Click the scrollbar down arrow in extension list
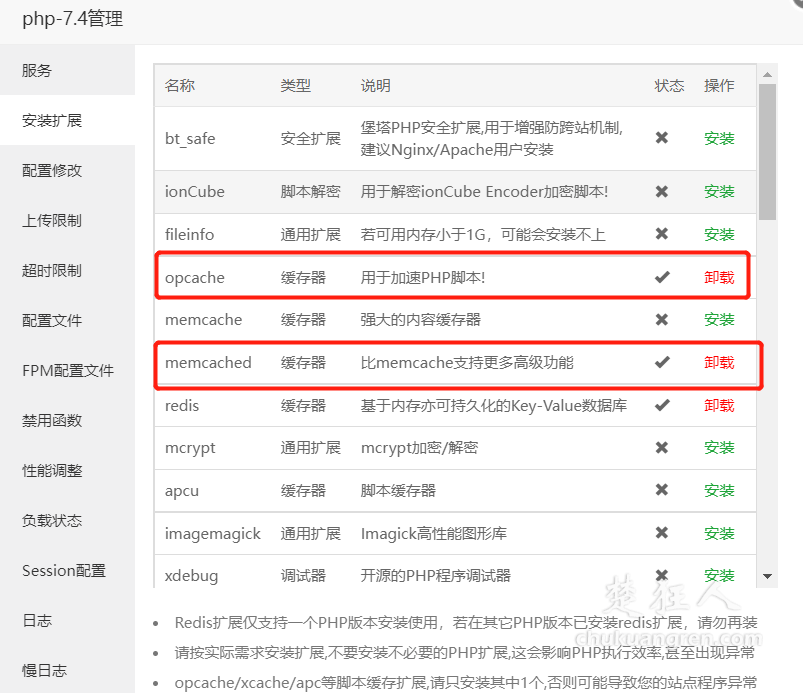 pos(767,576)
